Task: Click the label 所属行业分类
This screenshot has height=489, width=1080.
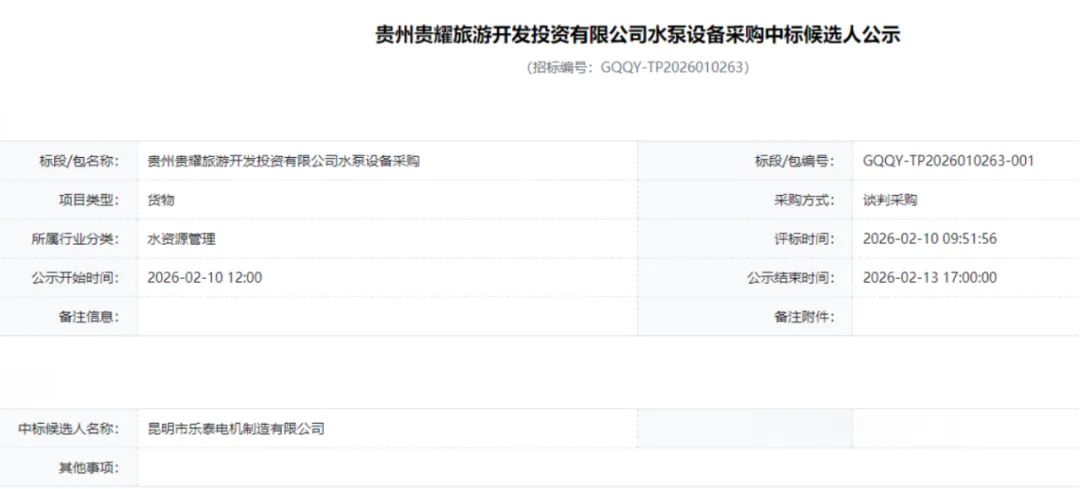Action: pos(75,239)
